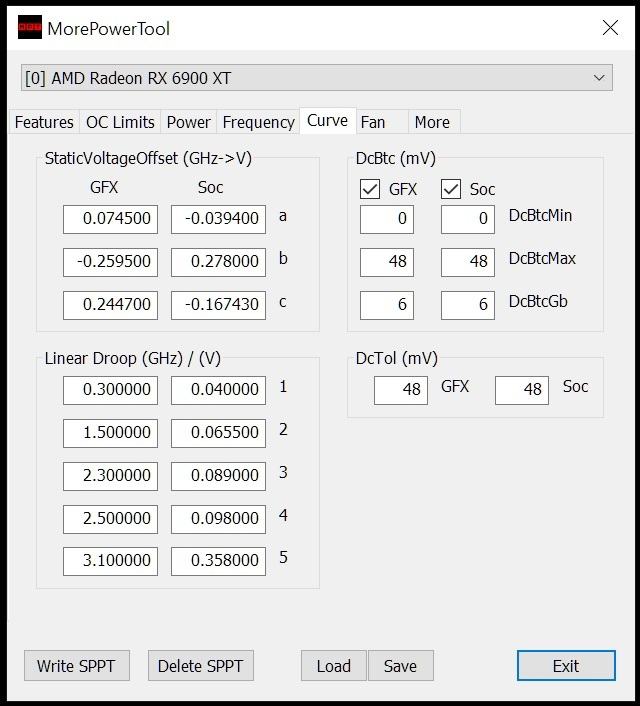
Task: Click the Soc DcBtcMin field
Action: [x=468, y=219]
